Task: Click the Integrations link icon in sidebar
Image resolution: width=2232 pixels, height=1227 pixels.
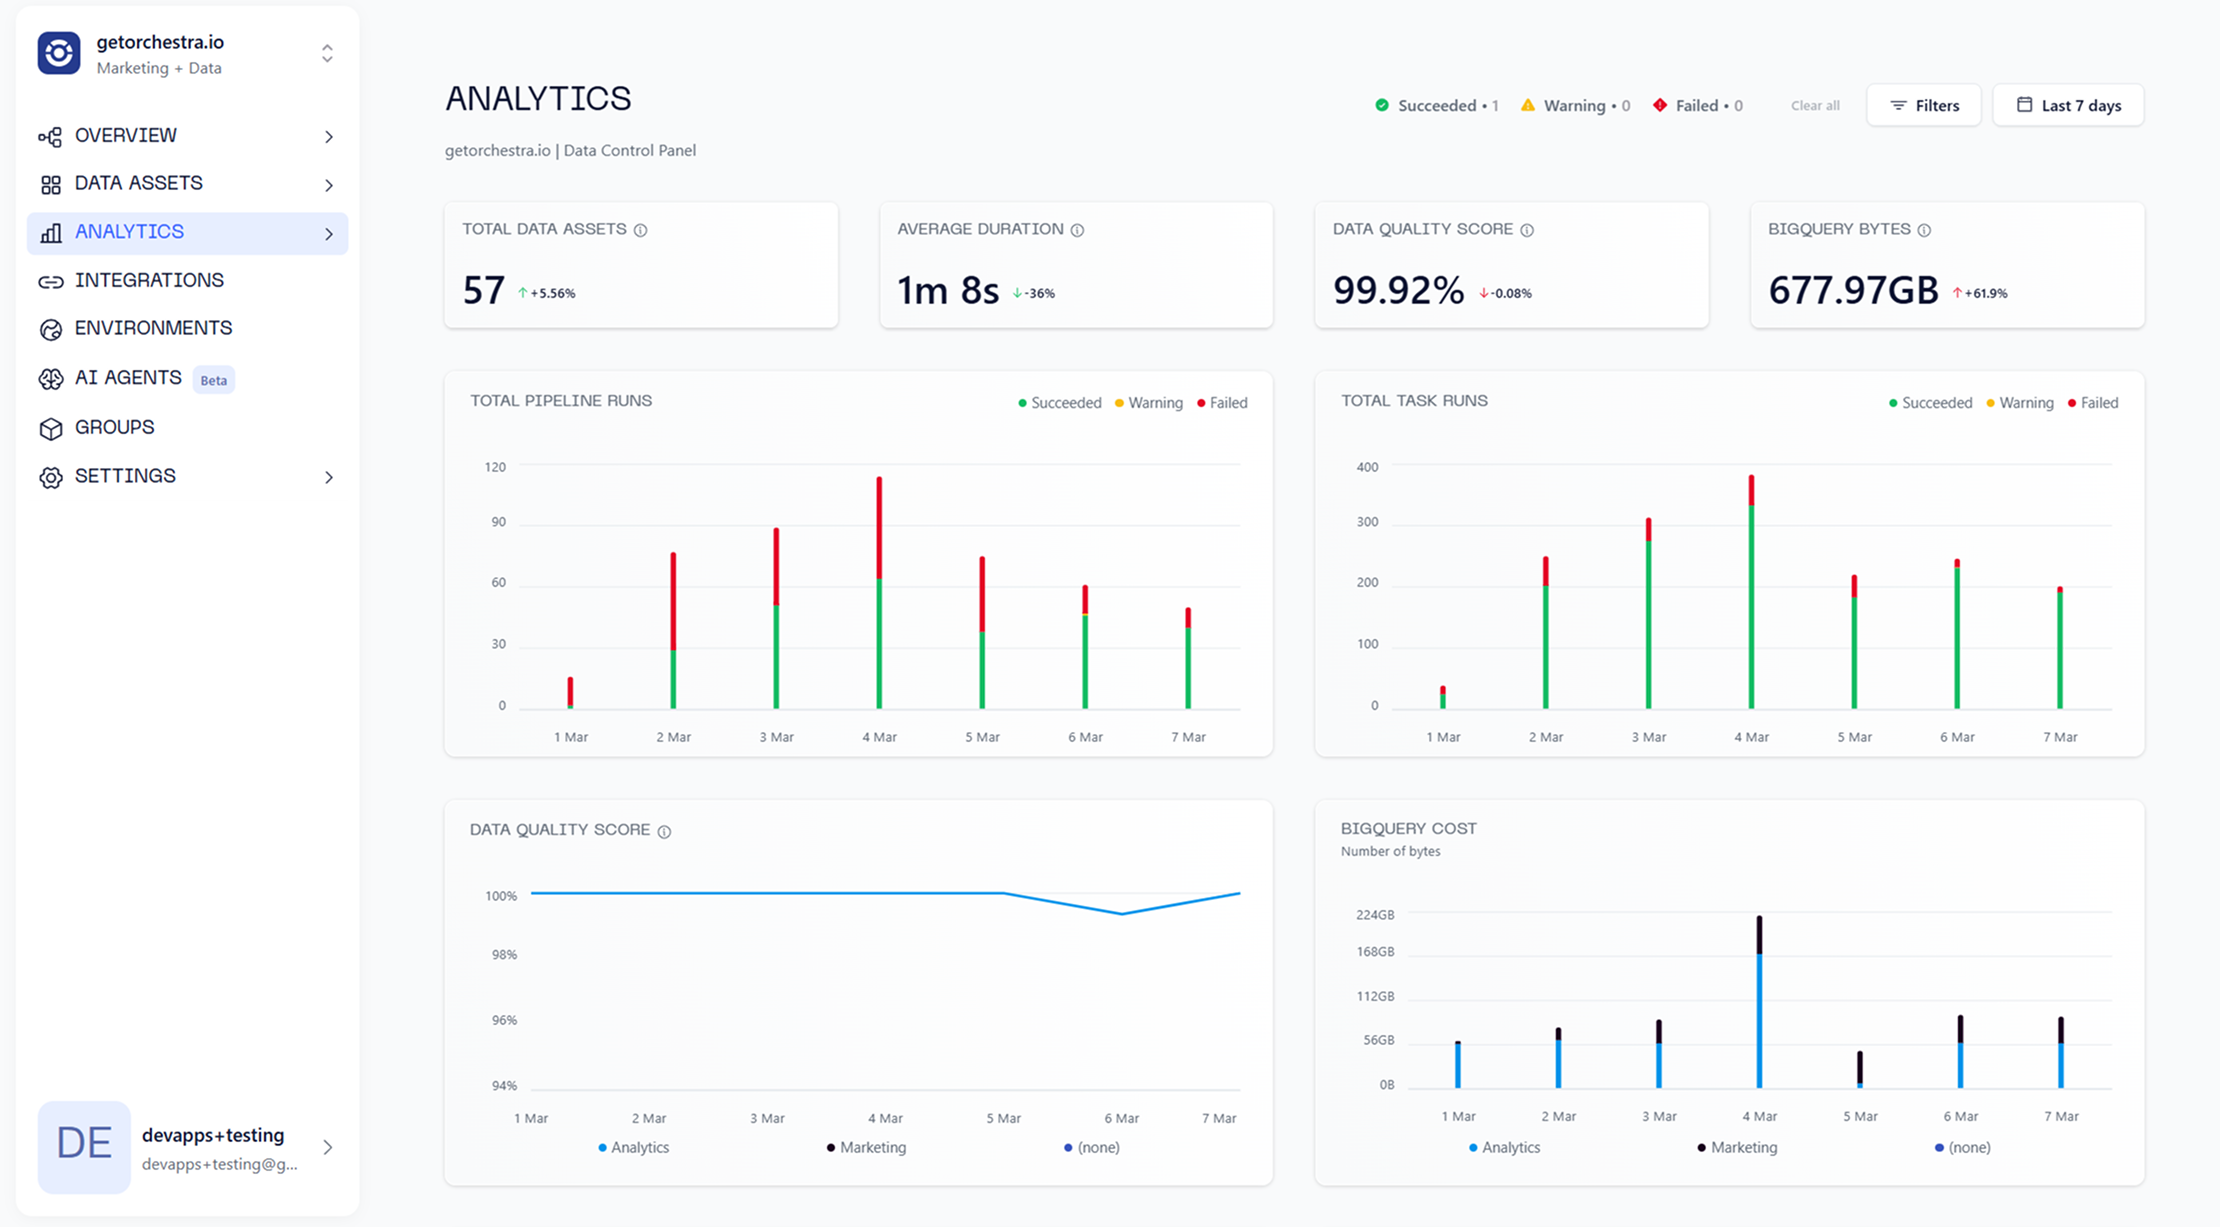Action: [50, 282]
